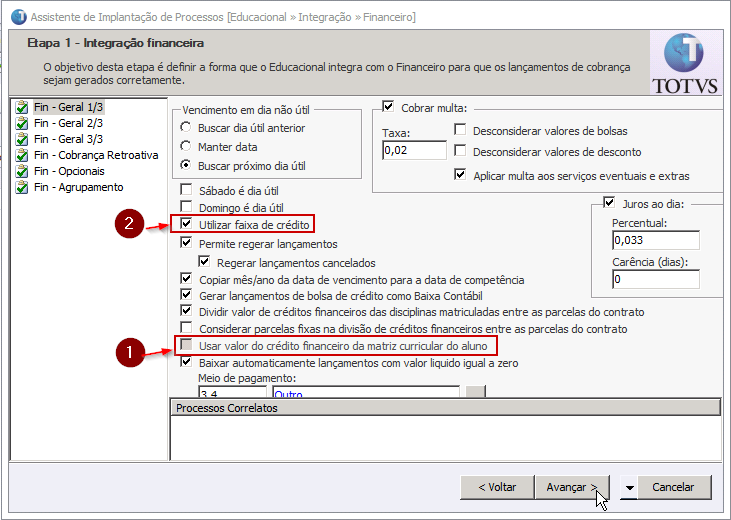Click the Fin - Geral 2/3 checkmark icon
The width and height of the screenshot is (731, 520).
click(x=22, y=124)
